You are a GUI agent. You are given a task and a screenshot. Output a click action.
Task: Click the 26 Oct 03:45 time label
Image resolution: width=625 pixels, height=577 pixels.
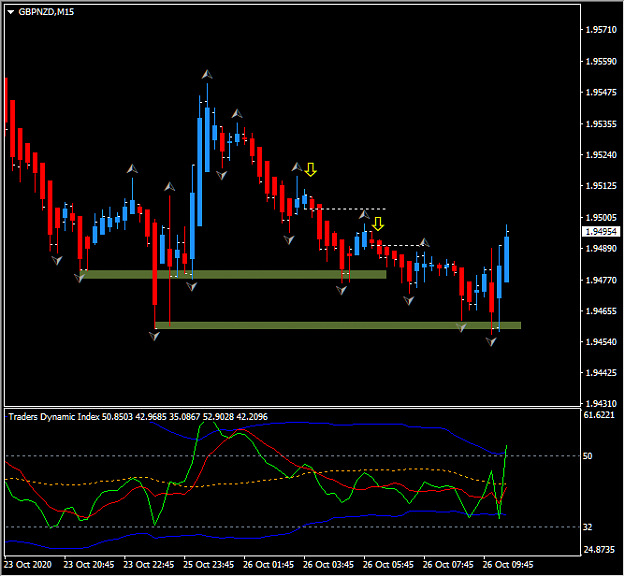point(328,565)
